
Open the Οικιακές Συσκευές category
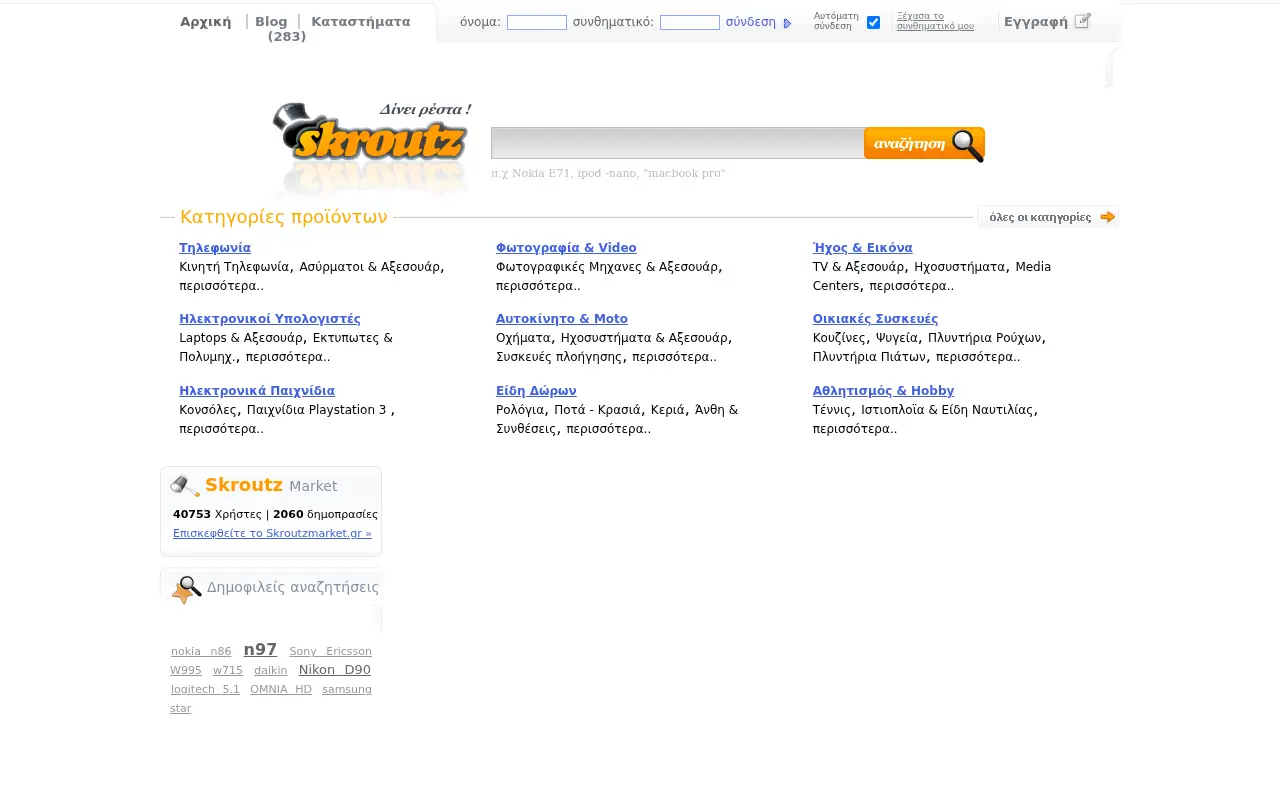click(876, 319)
